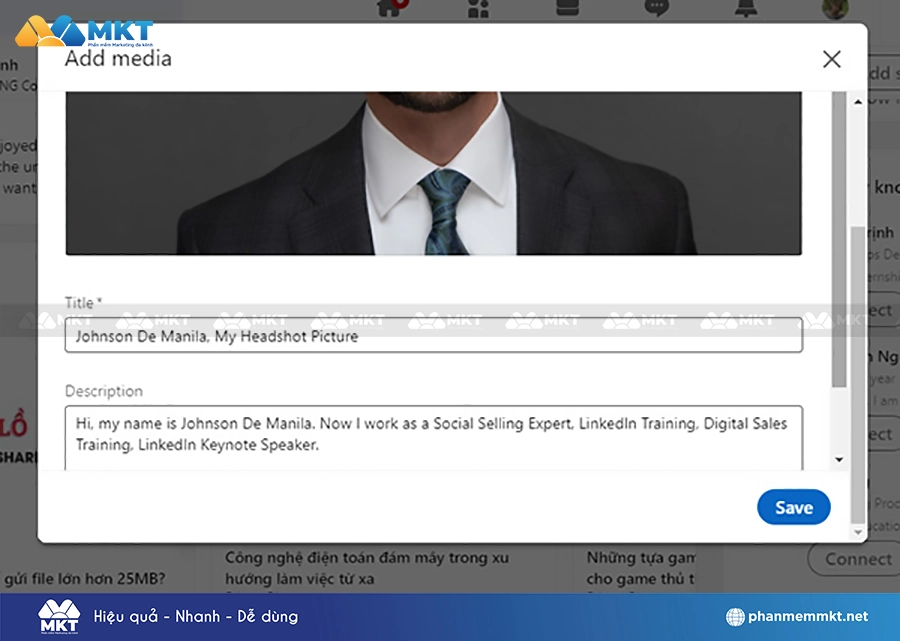Open "Những tựa game" article link
This screenshot has width=900, height=641.
point(640,568)
